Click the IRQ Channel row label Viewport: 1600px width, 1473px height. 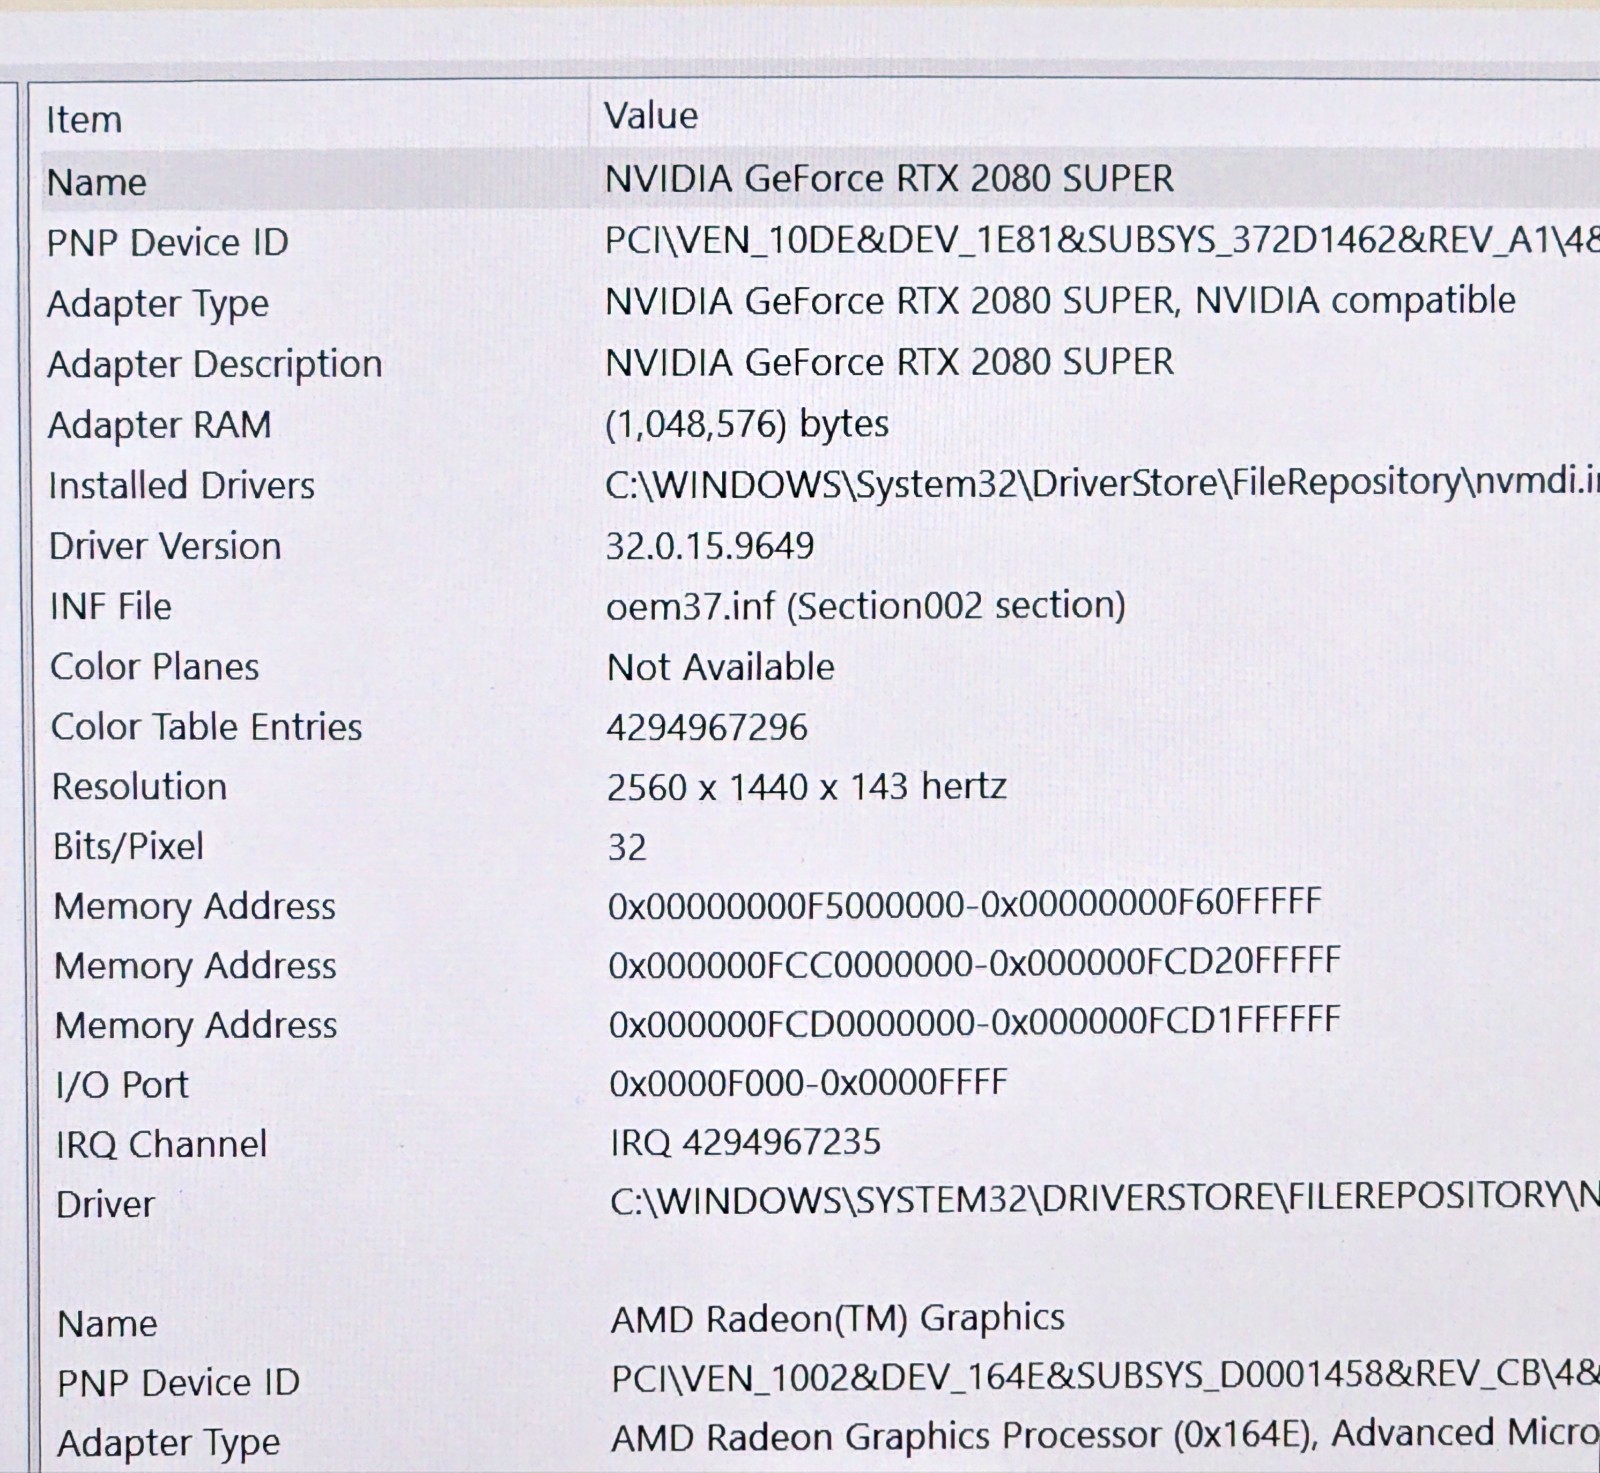(x=161, y=1144)
